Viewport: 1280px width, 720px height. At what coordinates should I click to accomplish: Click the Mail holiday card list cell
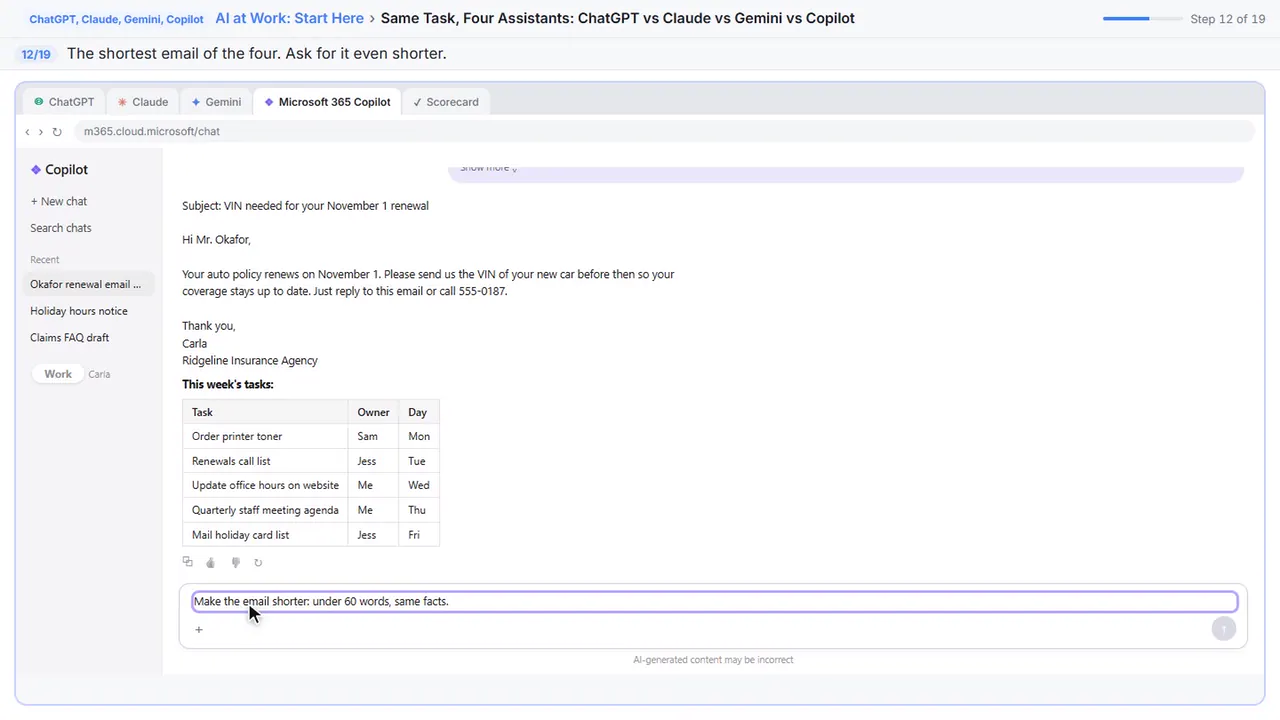coord(265,535)
